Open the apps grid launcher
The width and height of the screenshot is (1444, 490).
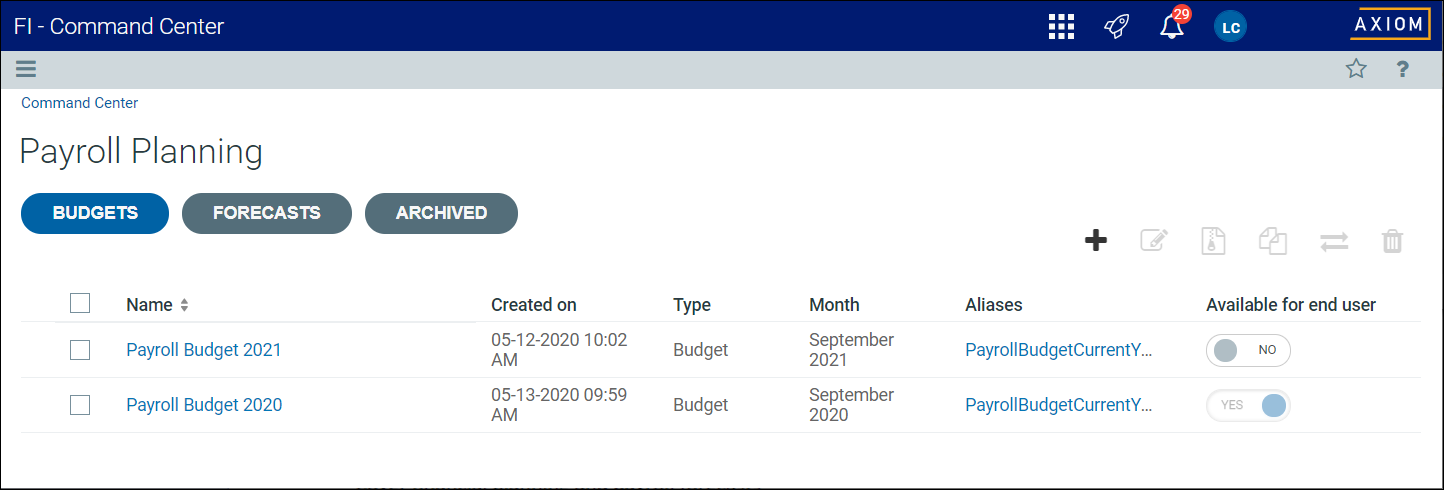[x=1061, y=27]
